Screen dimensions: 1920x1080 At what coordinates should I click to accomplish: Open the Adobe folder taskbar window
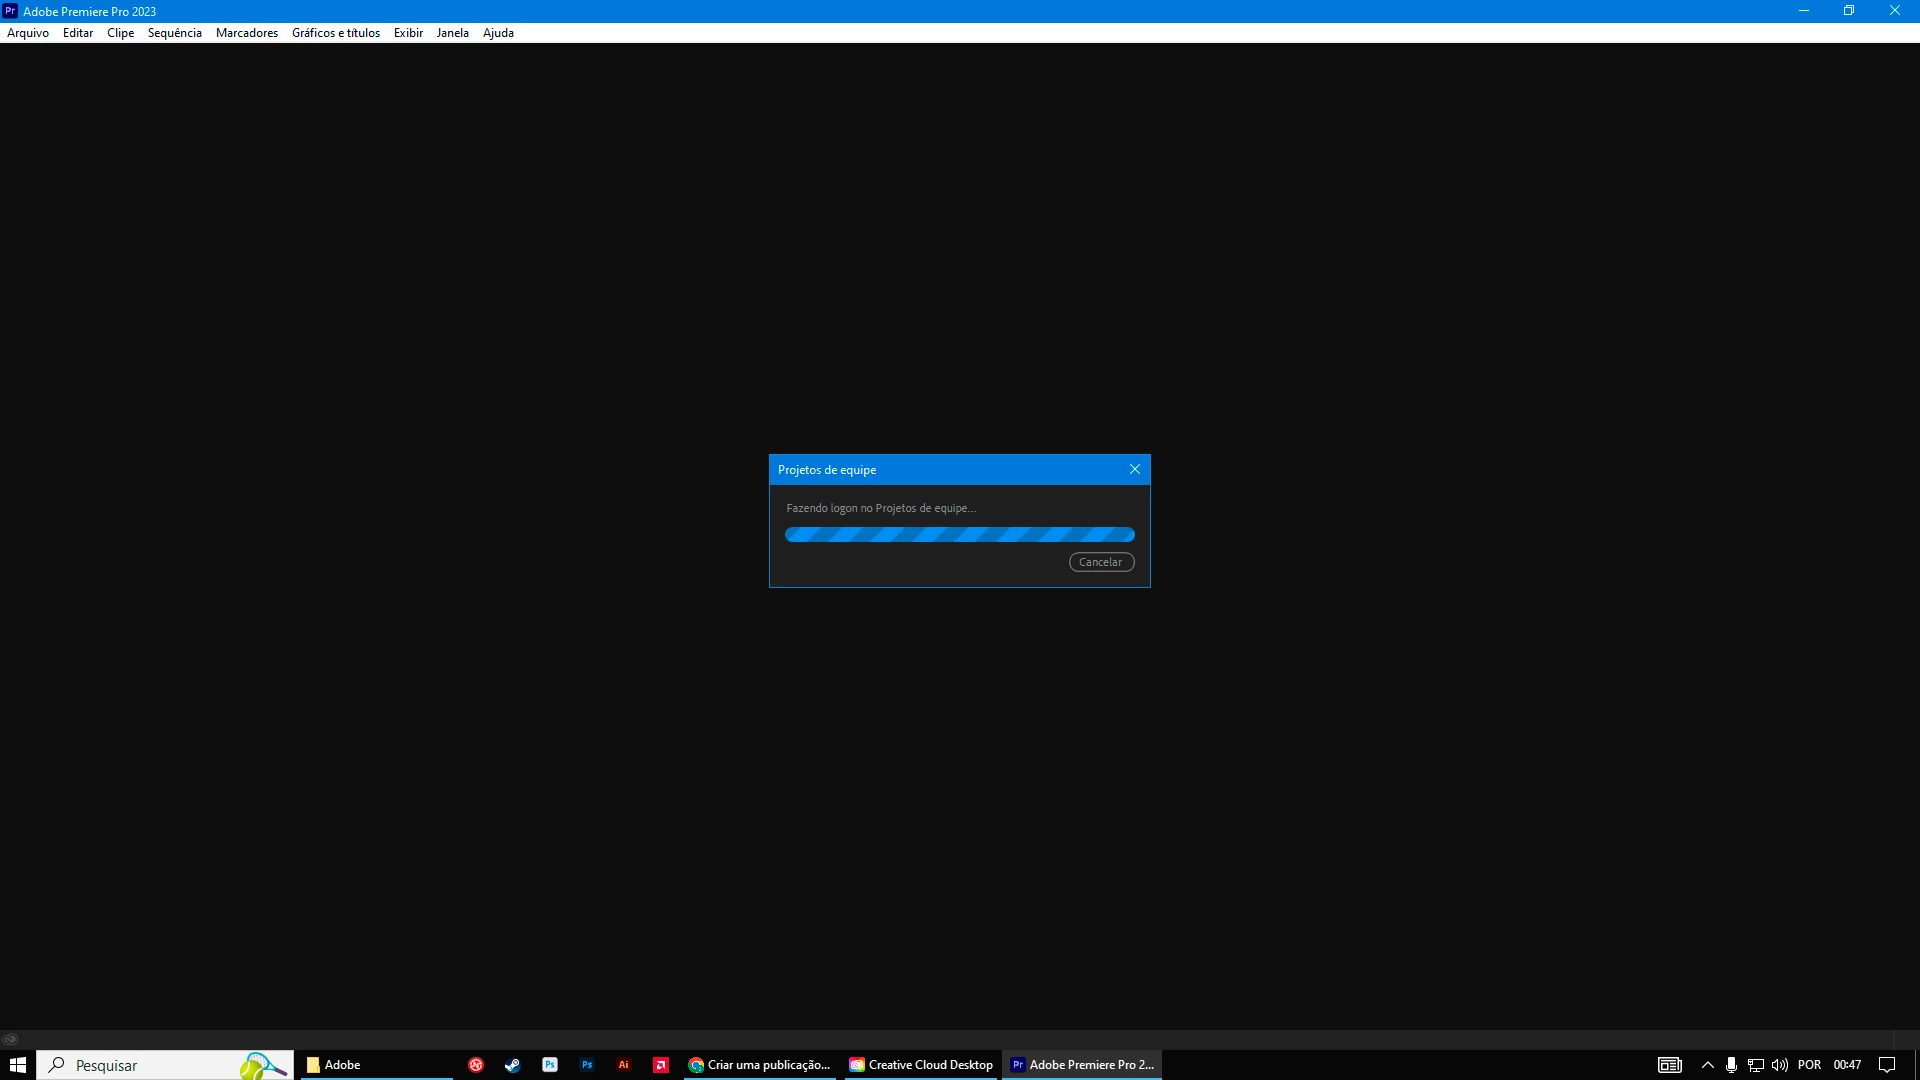pyautogui.click(x=376, y=1065)
